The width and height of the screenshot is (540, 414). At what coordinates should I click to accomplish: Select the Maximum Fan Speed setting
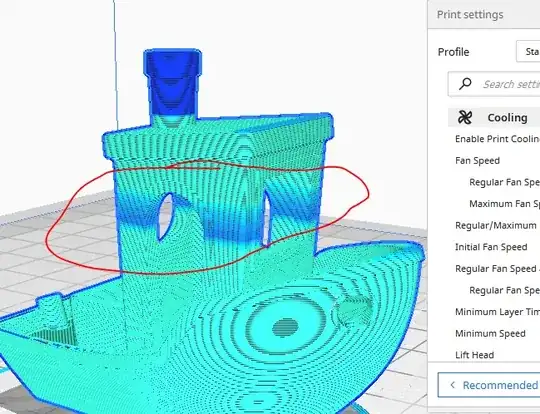pos(505,204)
